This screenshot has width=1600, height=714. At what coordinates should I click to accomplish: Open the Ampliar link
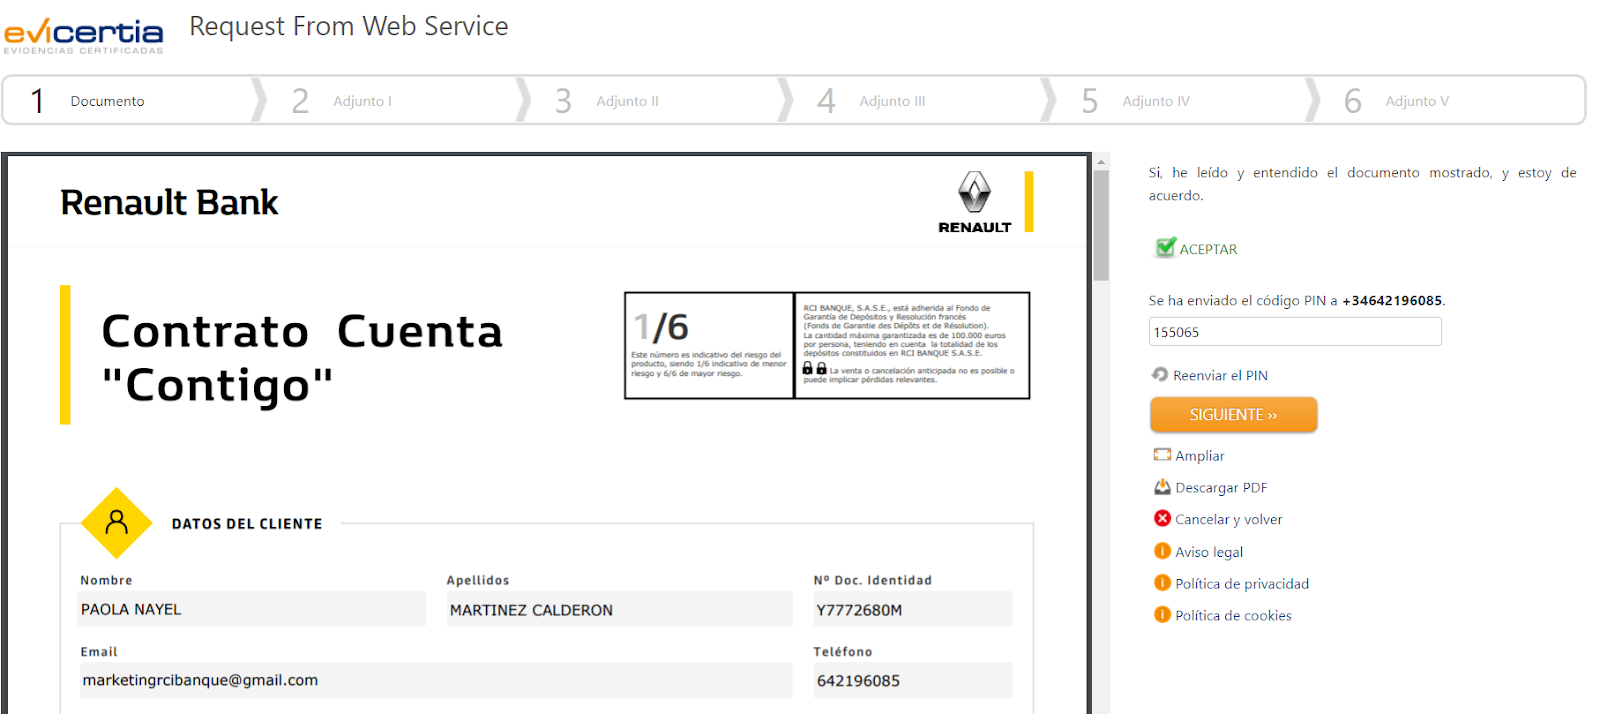pos(1199,455)
